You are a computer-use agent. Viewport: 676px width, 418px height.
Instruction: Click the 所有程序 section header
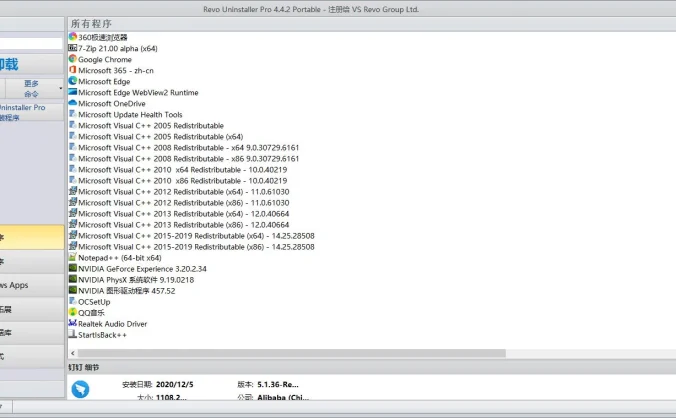(x=91, y=24)
